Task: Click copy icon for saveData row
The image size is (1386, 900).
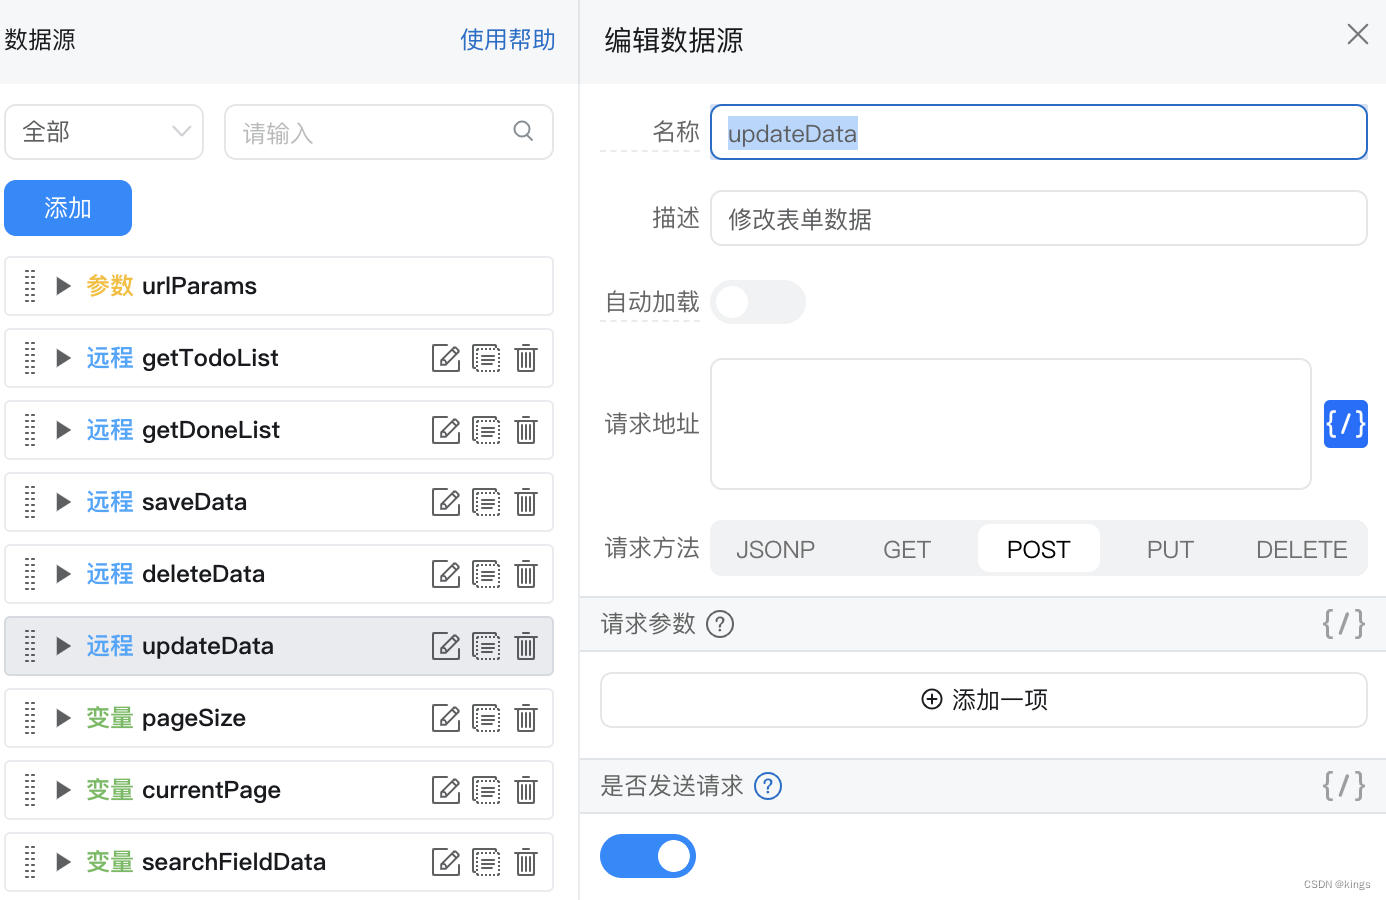Action: click(486, 502)
